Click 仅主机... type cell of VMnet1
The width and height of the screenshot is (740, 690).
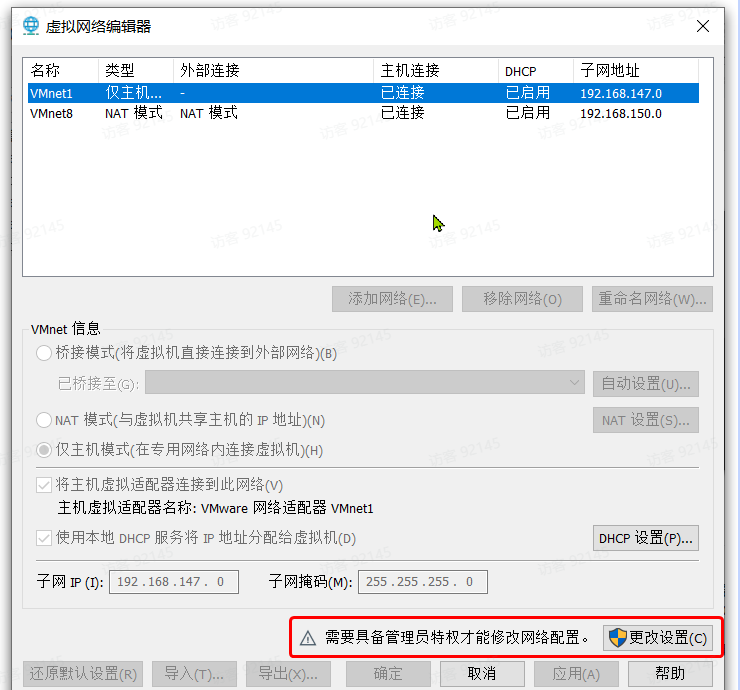(x=133, y=93)
